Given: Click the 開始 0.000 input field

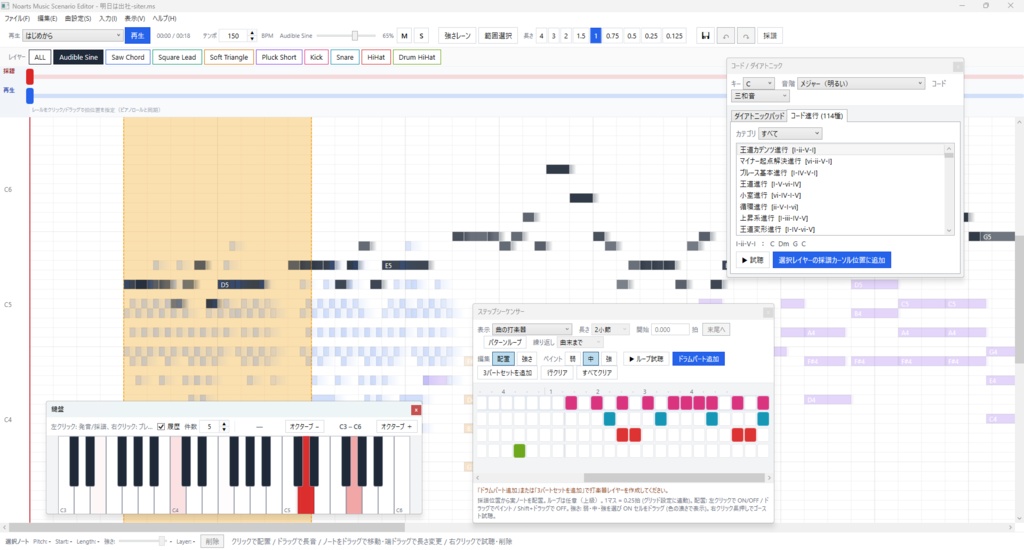Looking at the screenshot, I should click(x=669, y=329).
